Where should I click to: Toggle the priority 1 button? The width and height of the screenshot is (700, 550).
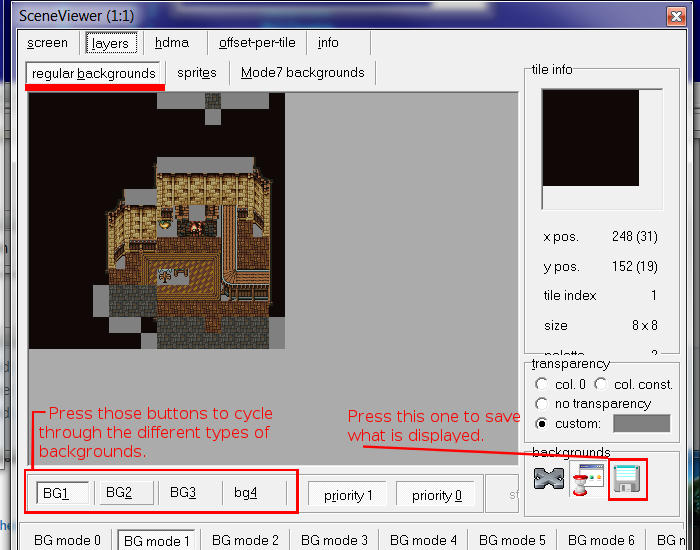pyautogui.click(x=348, y=496)
